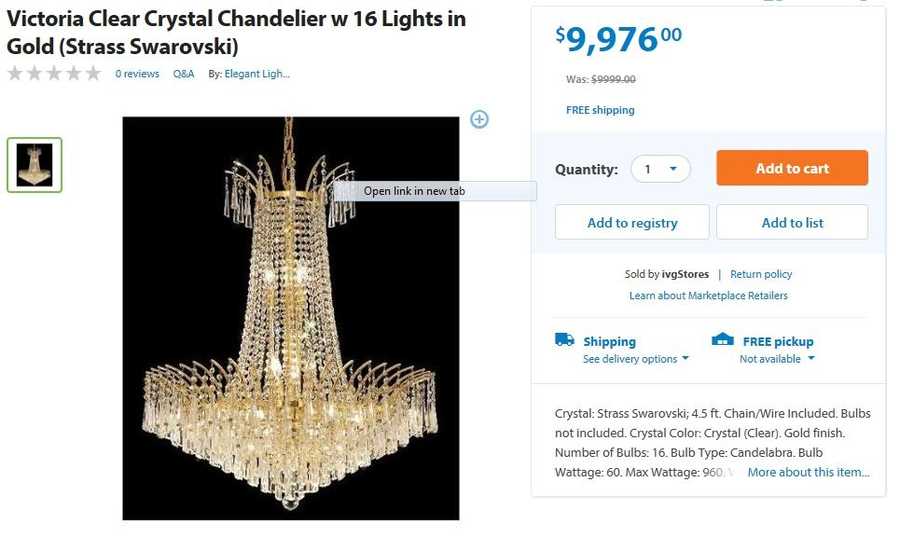Click 'More about this item...' link
Viewport: 900px width, 537px height.
click(808, 472)
